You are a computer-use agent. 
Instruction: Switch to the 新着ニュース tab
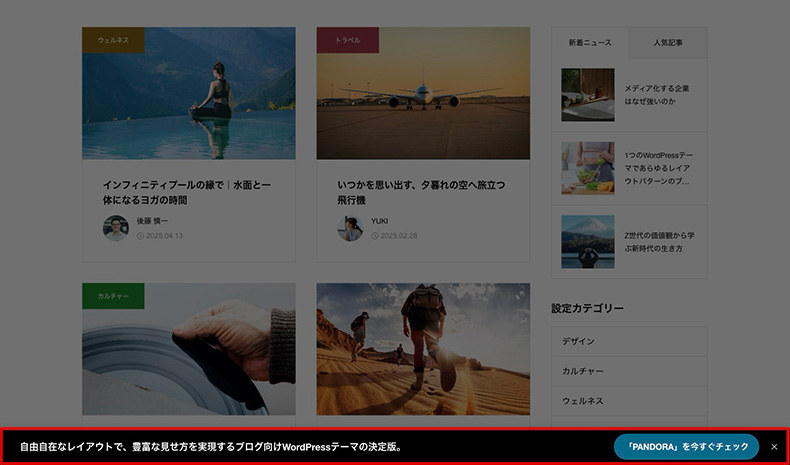coord(590,43)
